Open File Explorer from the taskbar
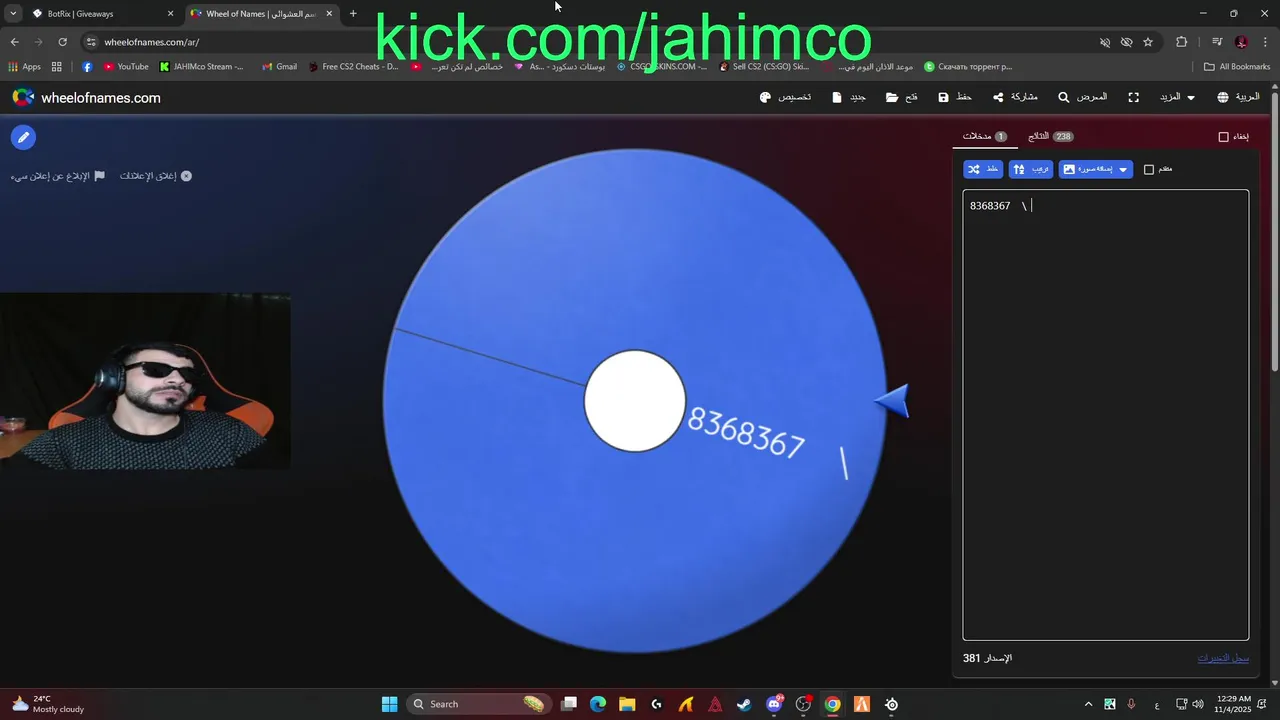This screenshot has width=1280, height=720. [627, 704]
